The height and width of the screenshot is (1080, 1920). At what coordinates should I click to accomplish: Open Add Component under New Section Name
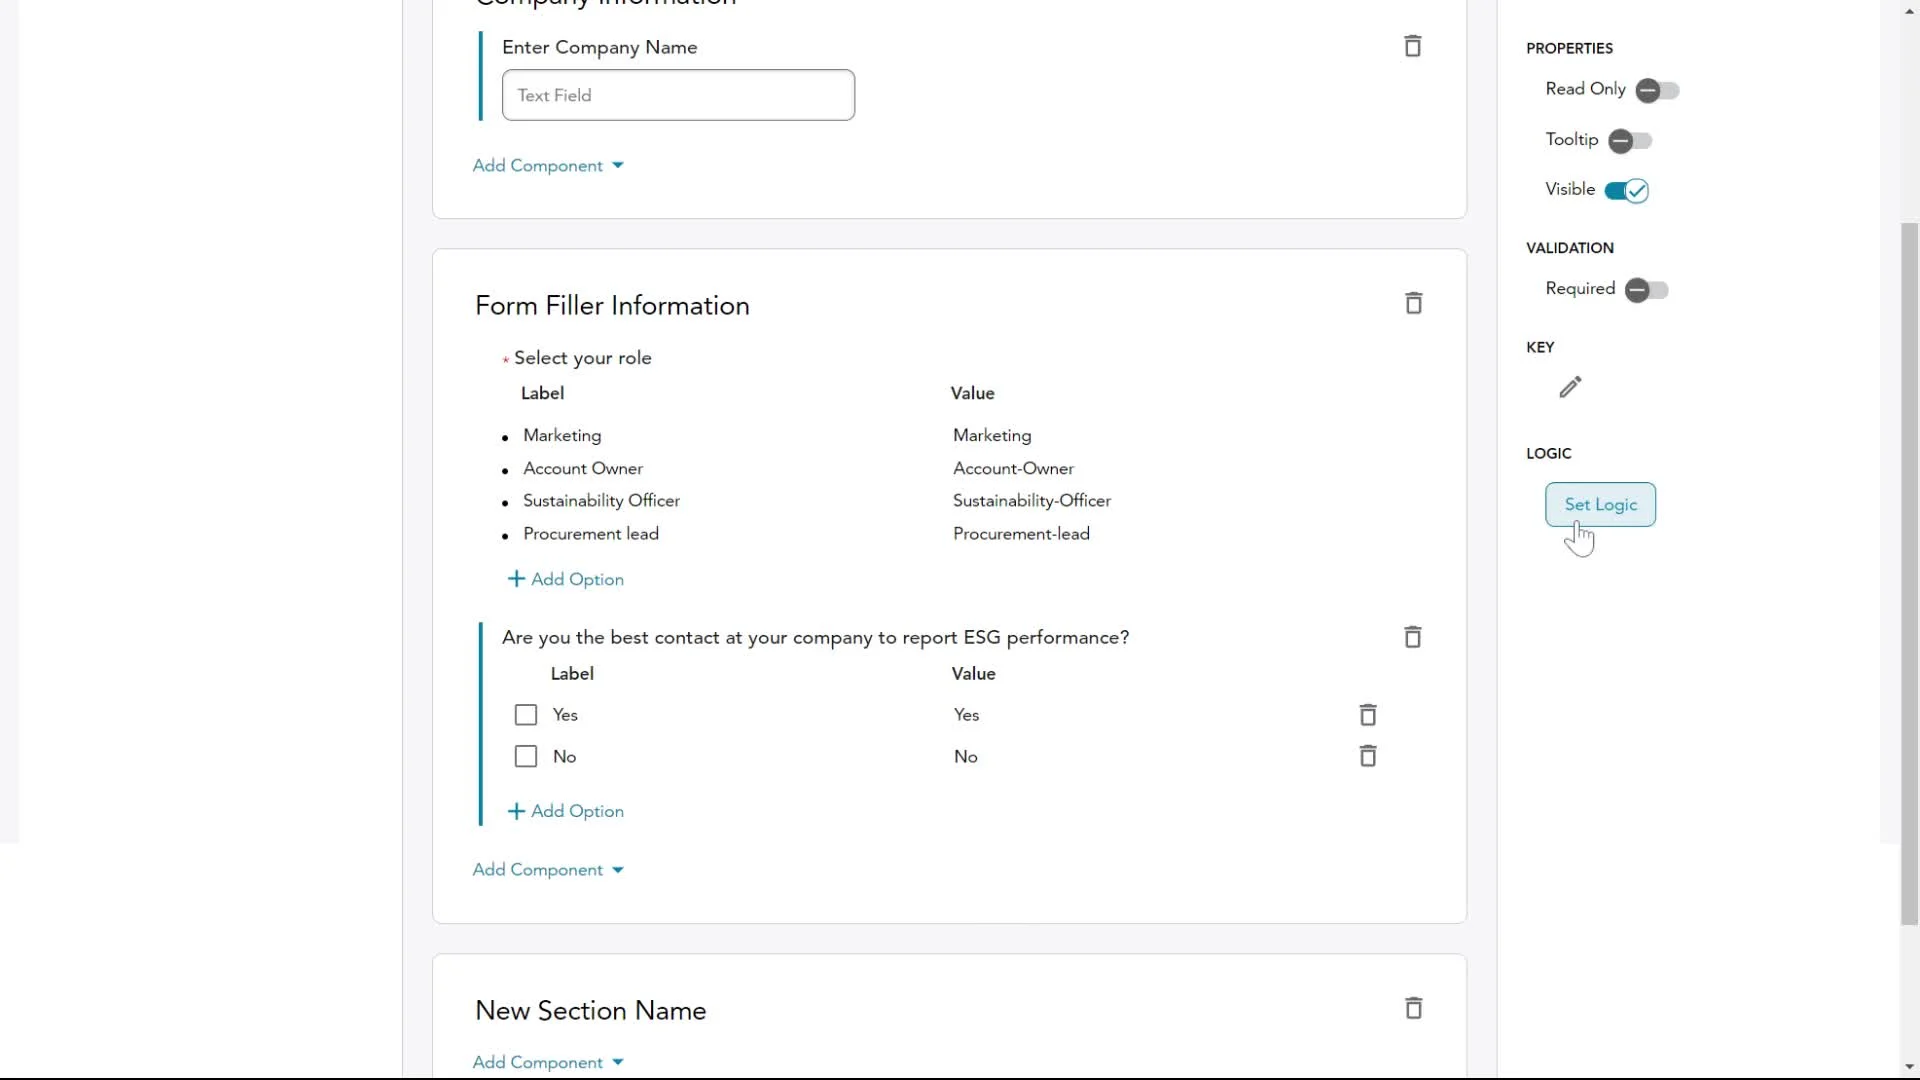[547, 1062]
